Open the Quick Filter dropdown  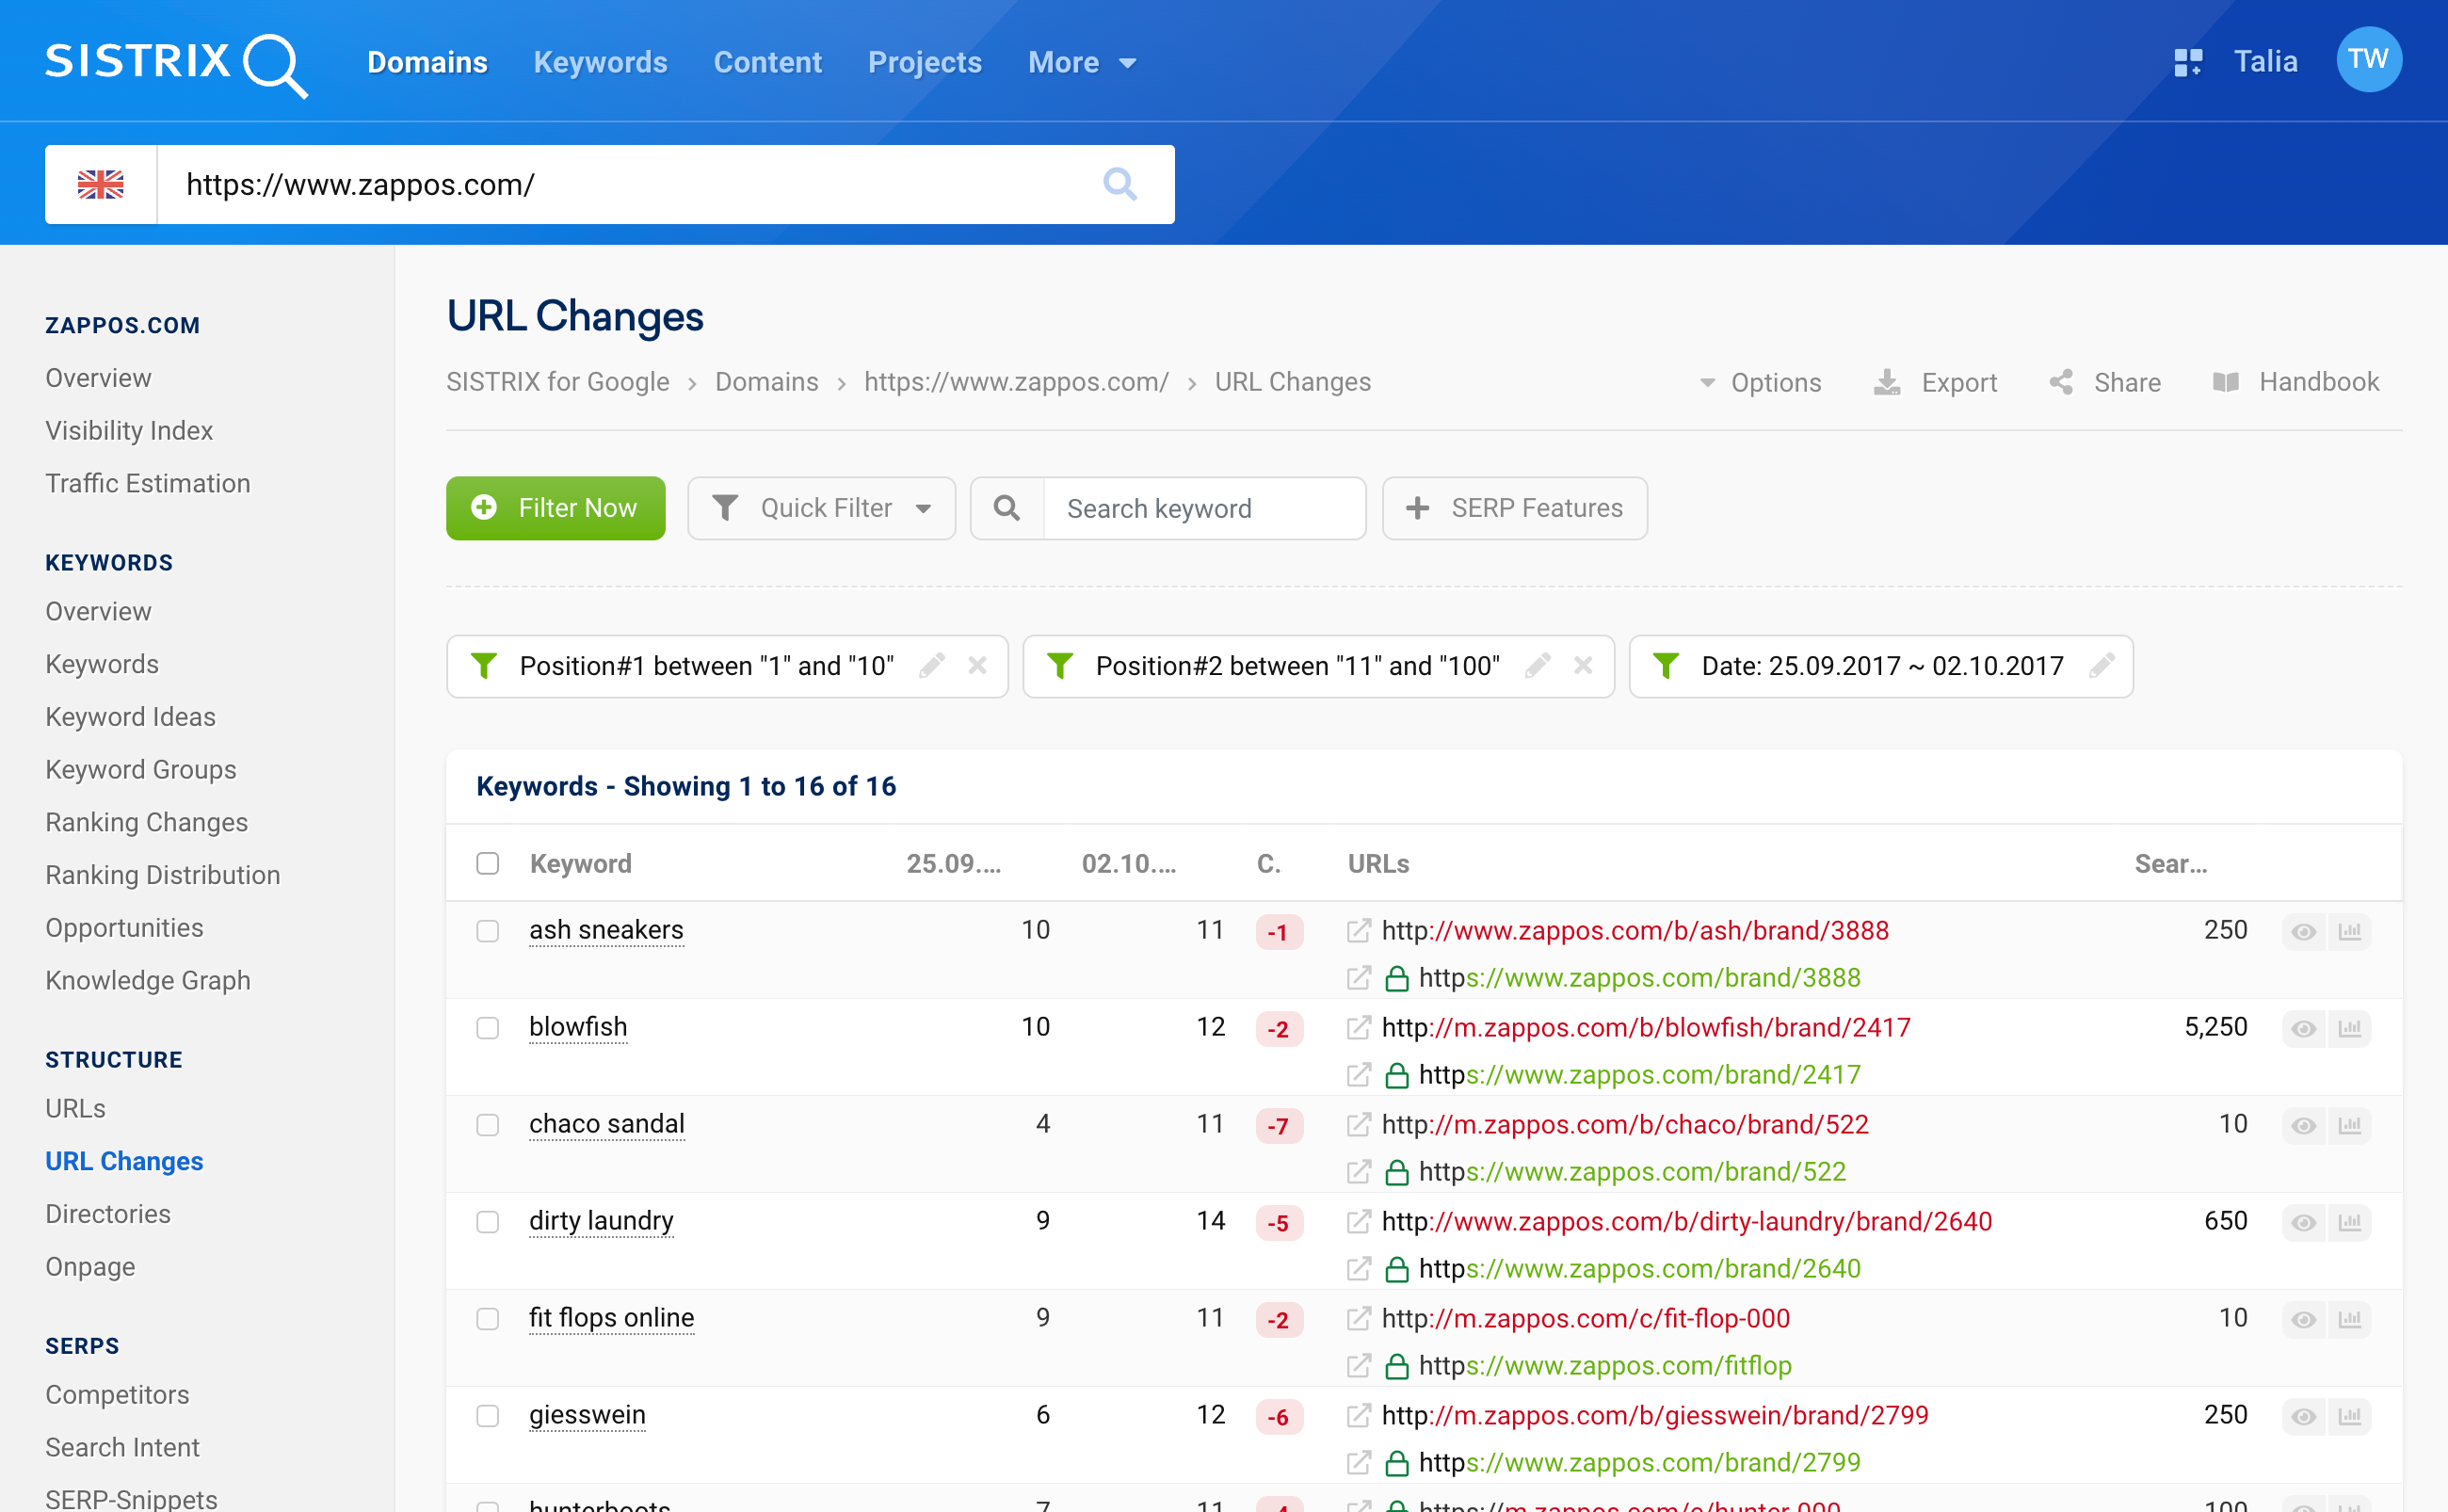(x=822, y=508)
